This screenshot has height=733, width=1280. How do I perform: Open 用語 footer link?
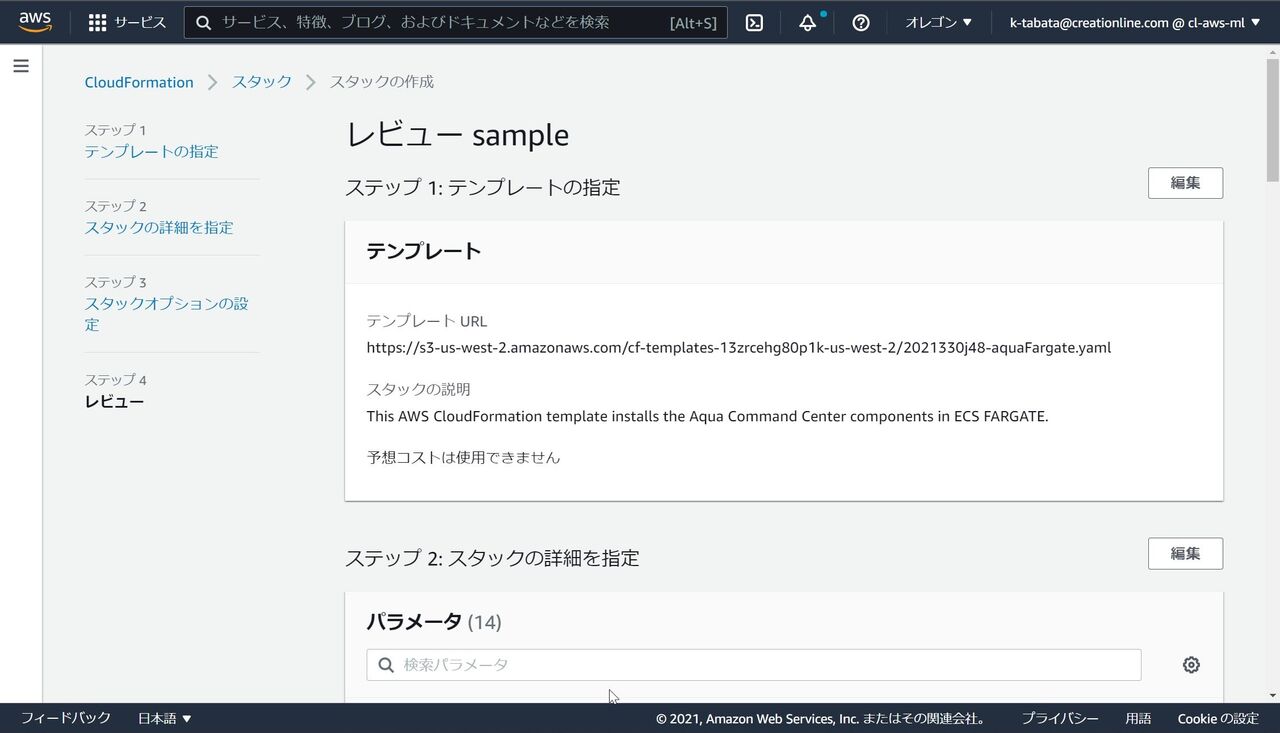coord(1138,718)
